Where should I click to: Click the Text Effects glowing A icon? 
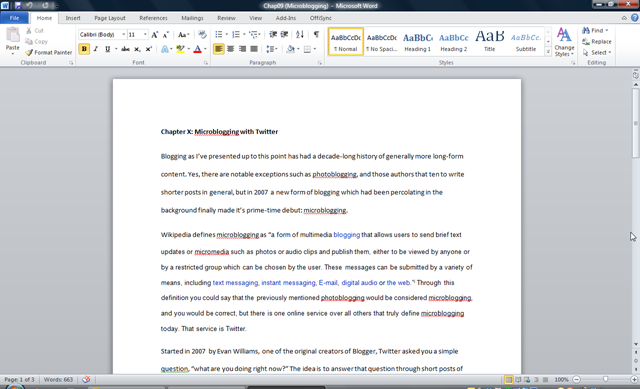(x=164, y=49)
